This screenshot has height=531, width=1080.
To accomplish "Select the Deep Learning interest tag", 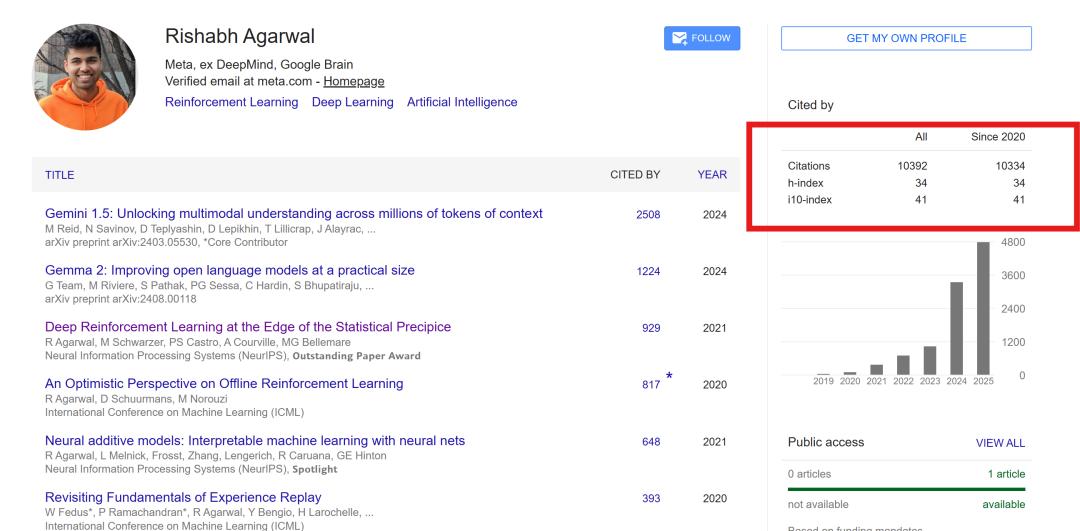I will coord(352,102).
